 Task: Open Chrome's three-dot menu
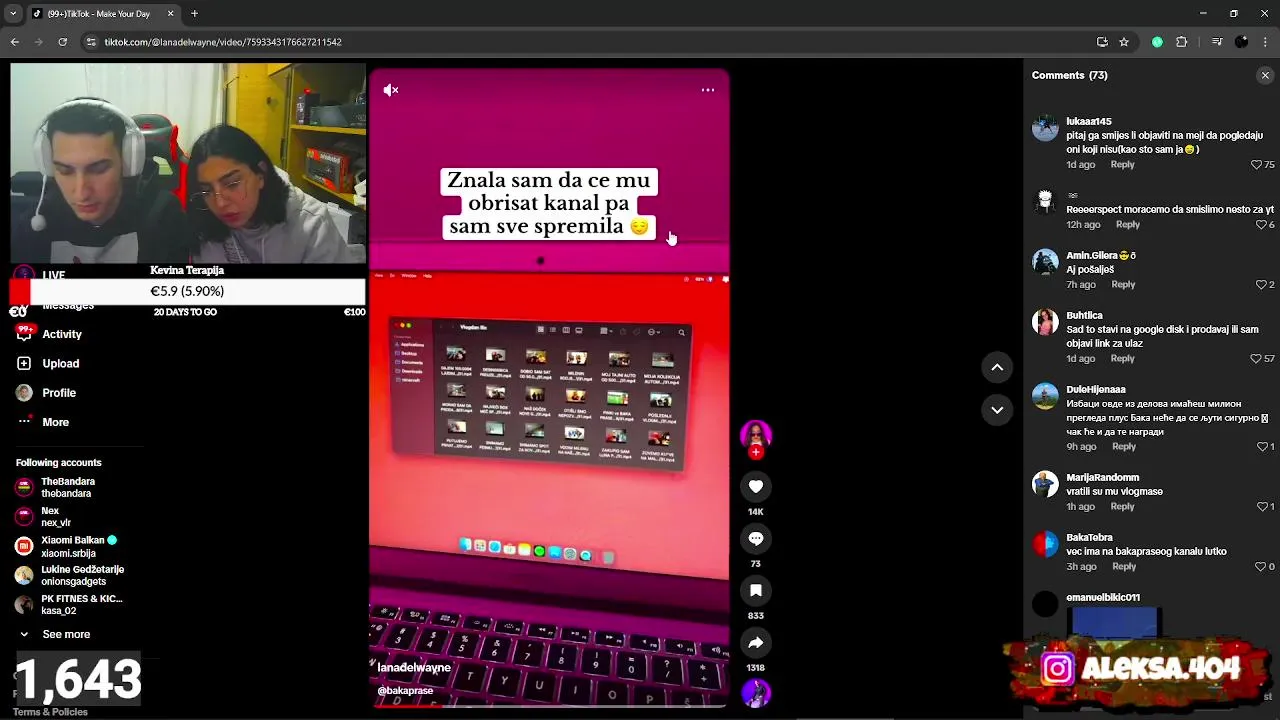click(1265, 42)
